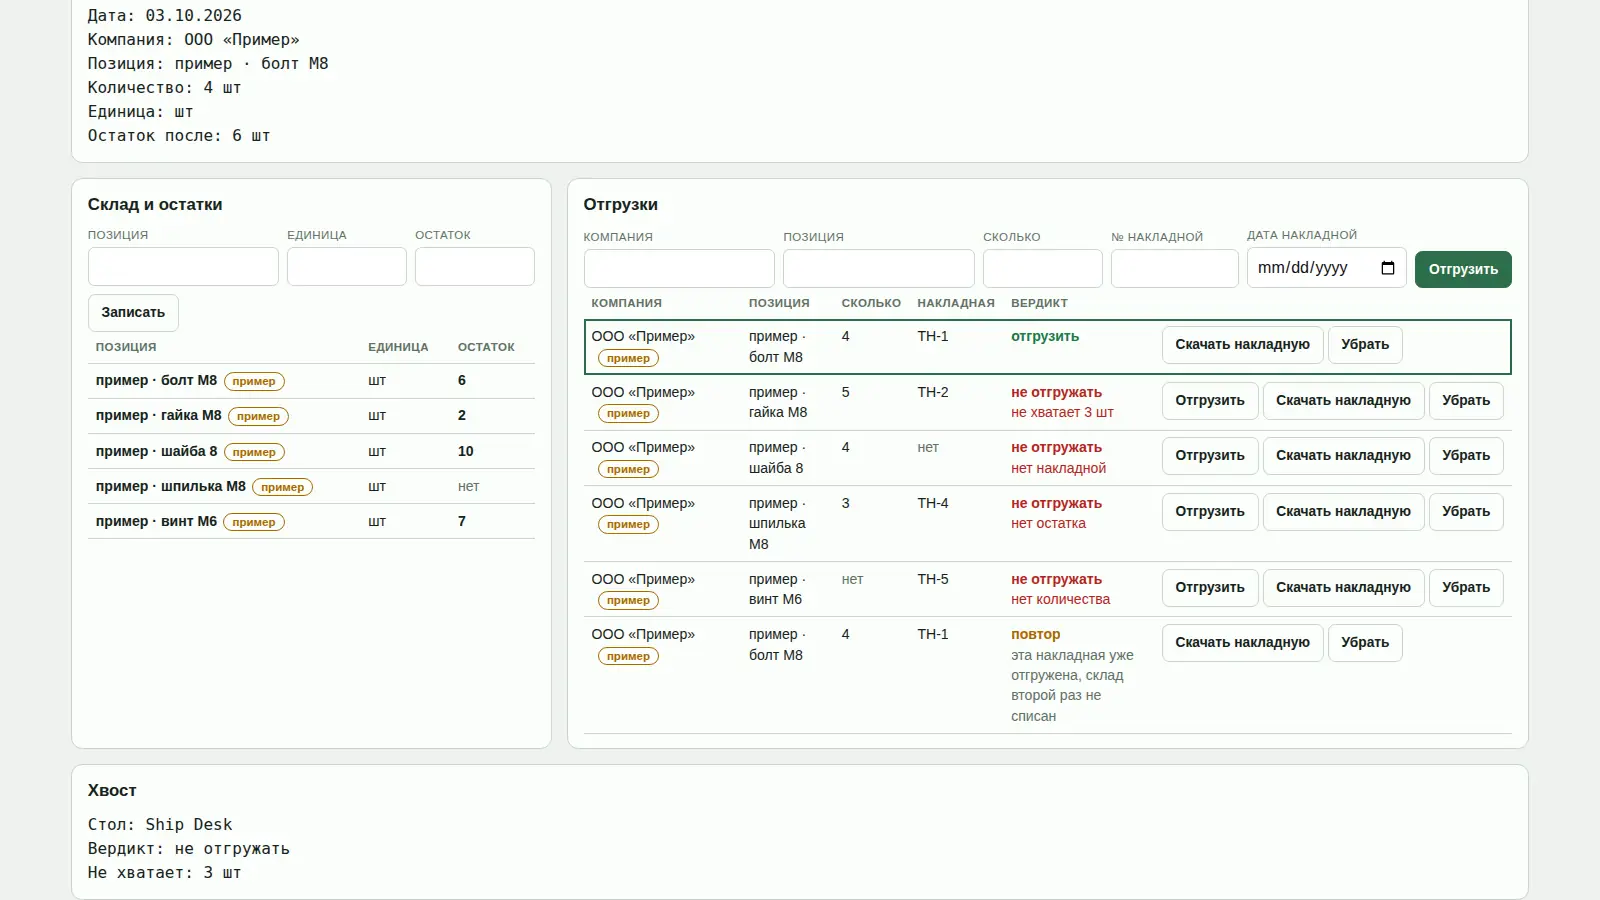Screen dimensions: 1600x900
Task: Focus the Сколько quantity input
Action: (1043, 269)
